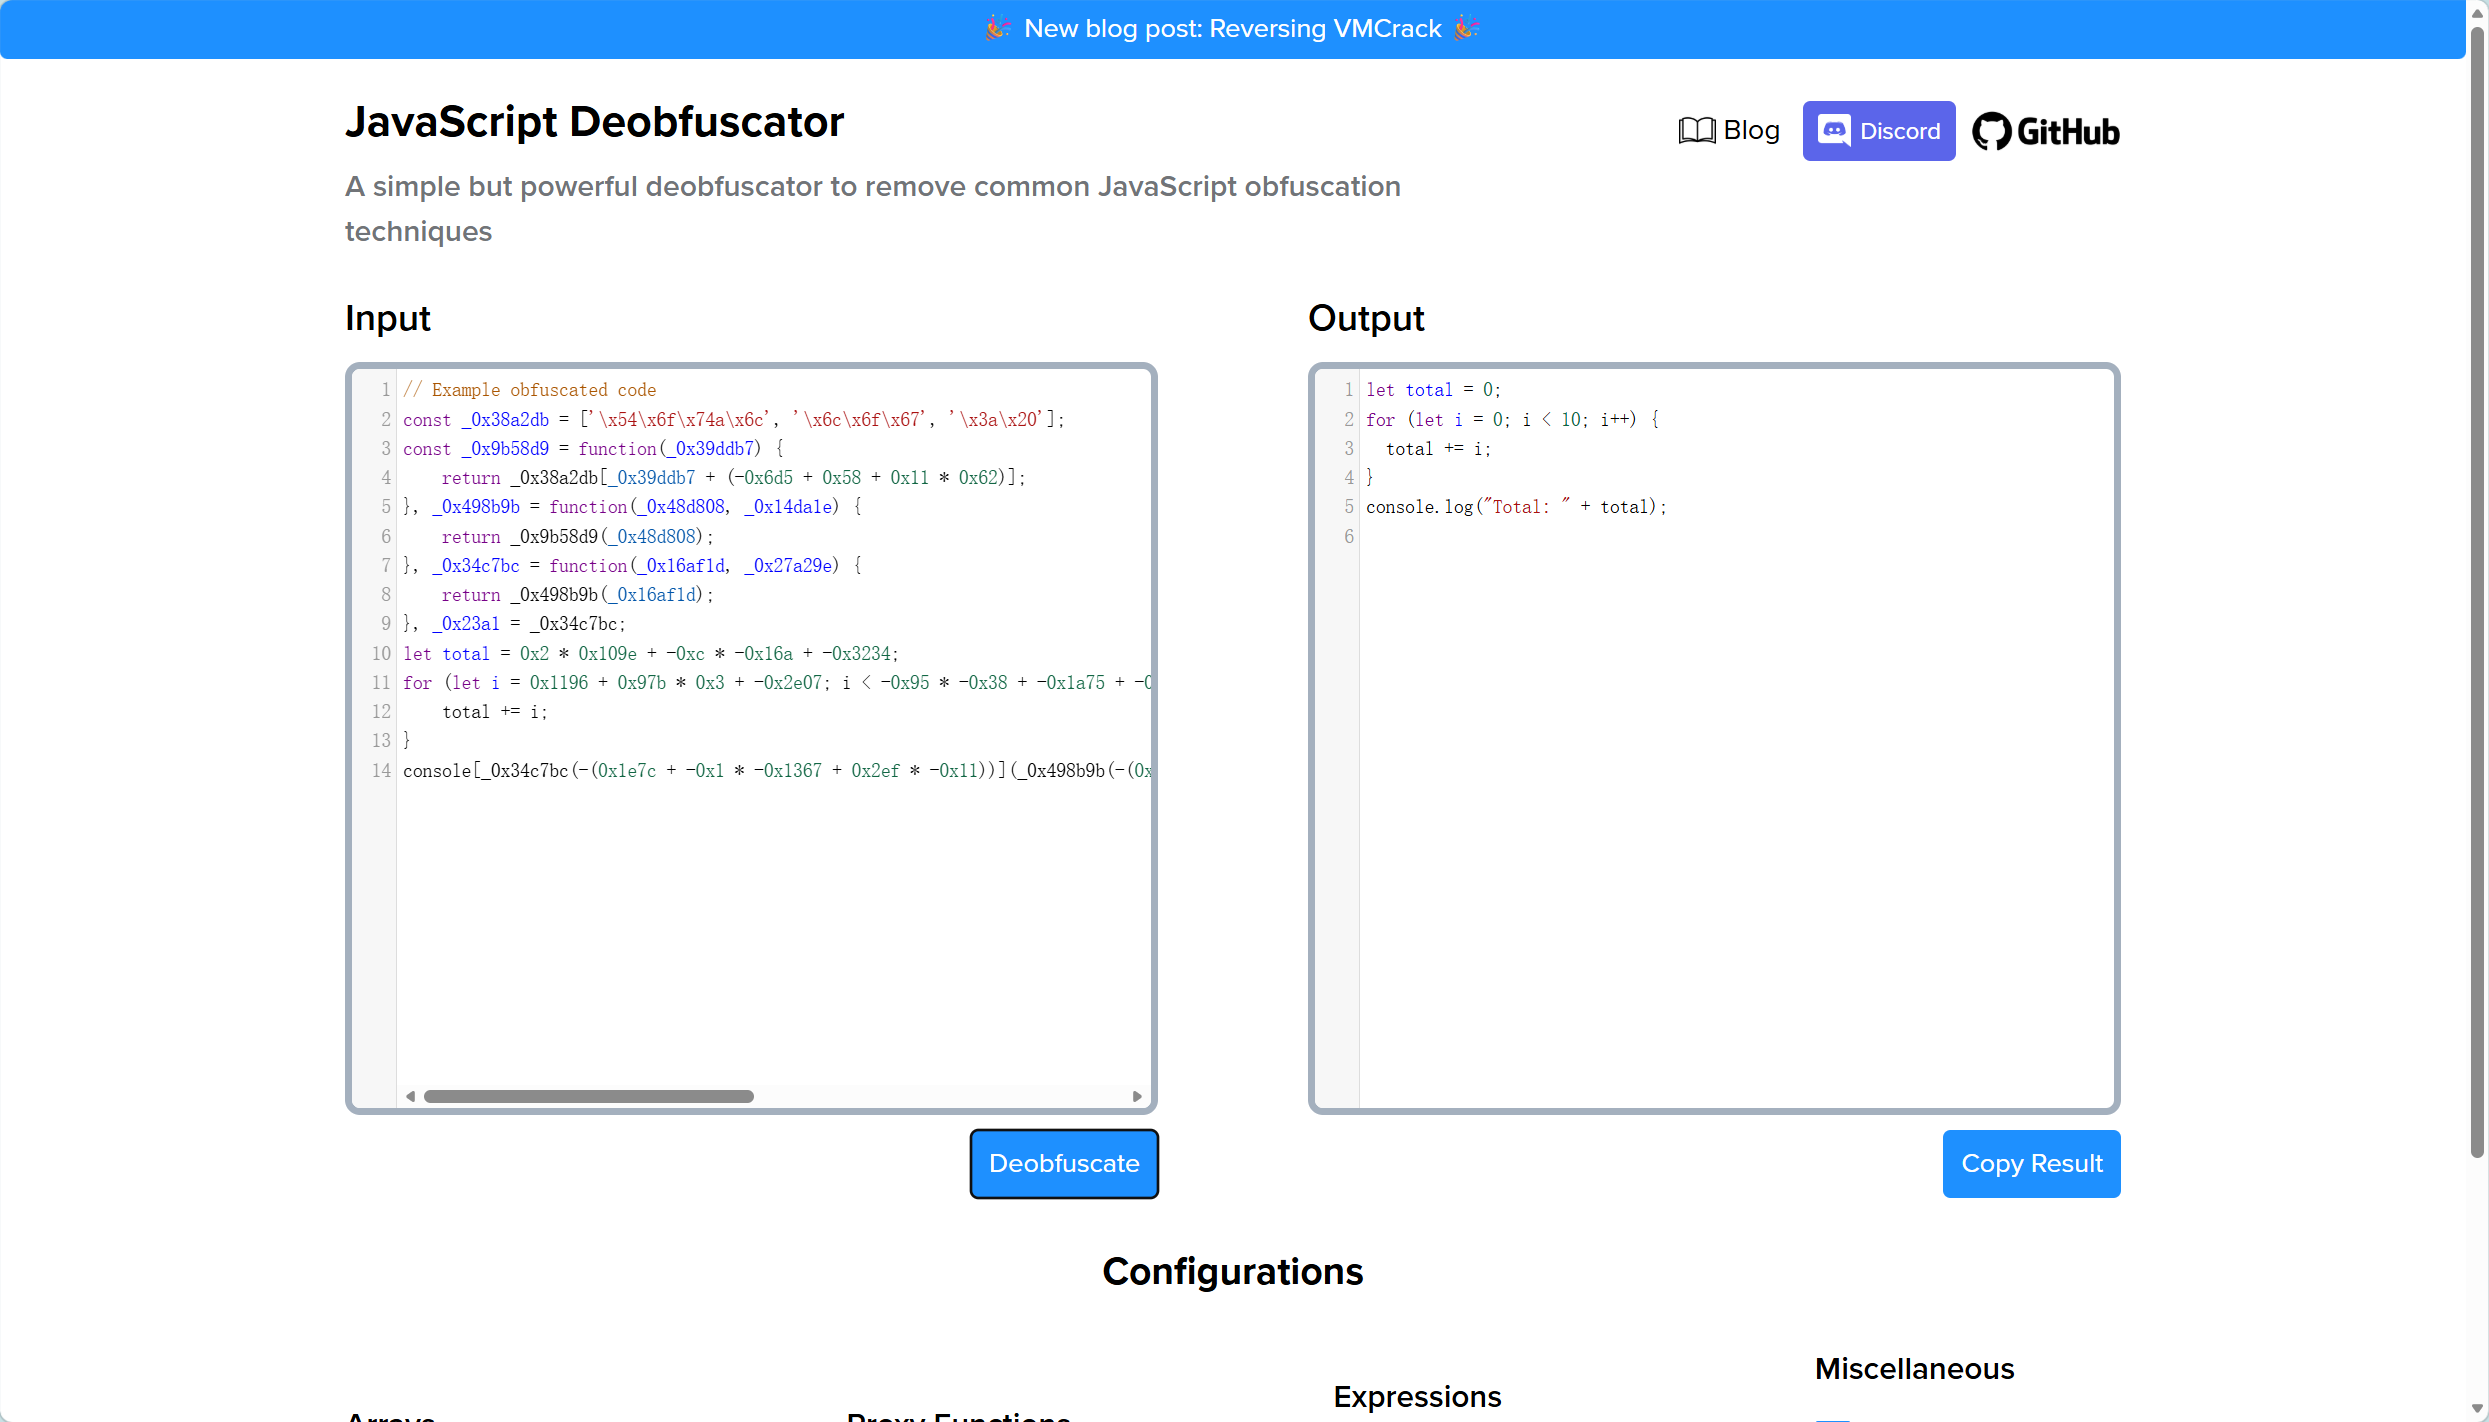
Task: Click the "let total = 0x2 * 0x109e" line
Action: coord(651,653)
